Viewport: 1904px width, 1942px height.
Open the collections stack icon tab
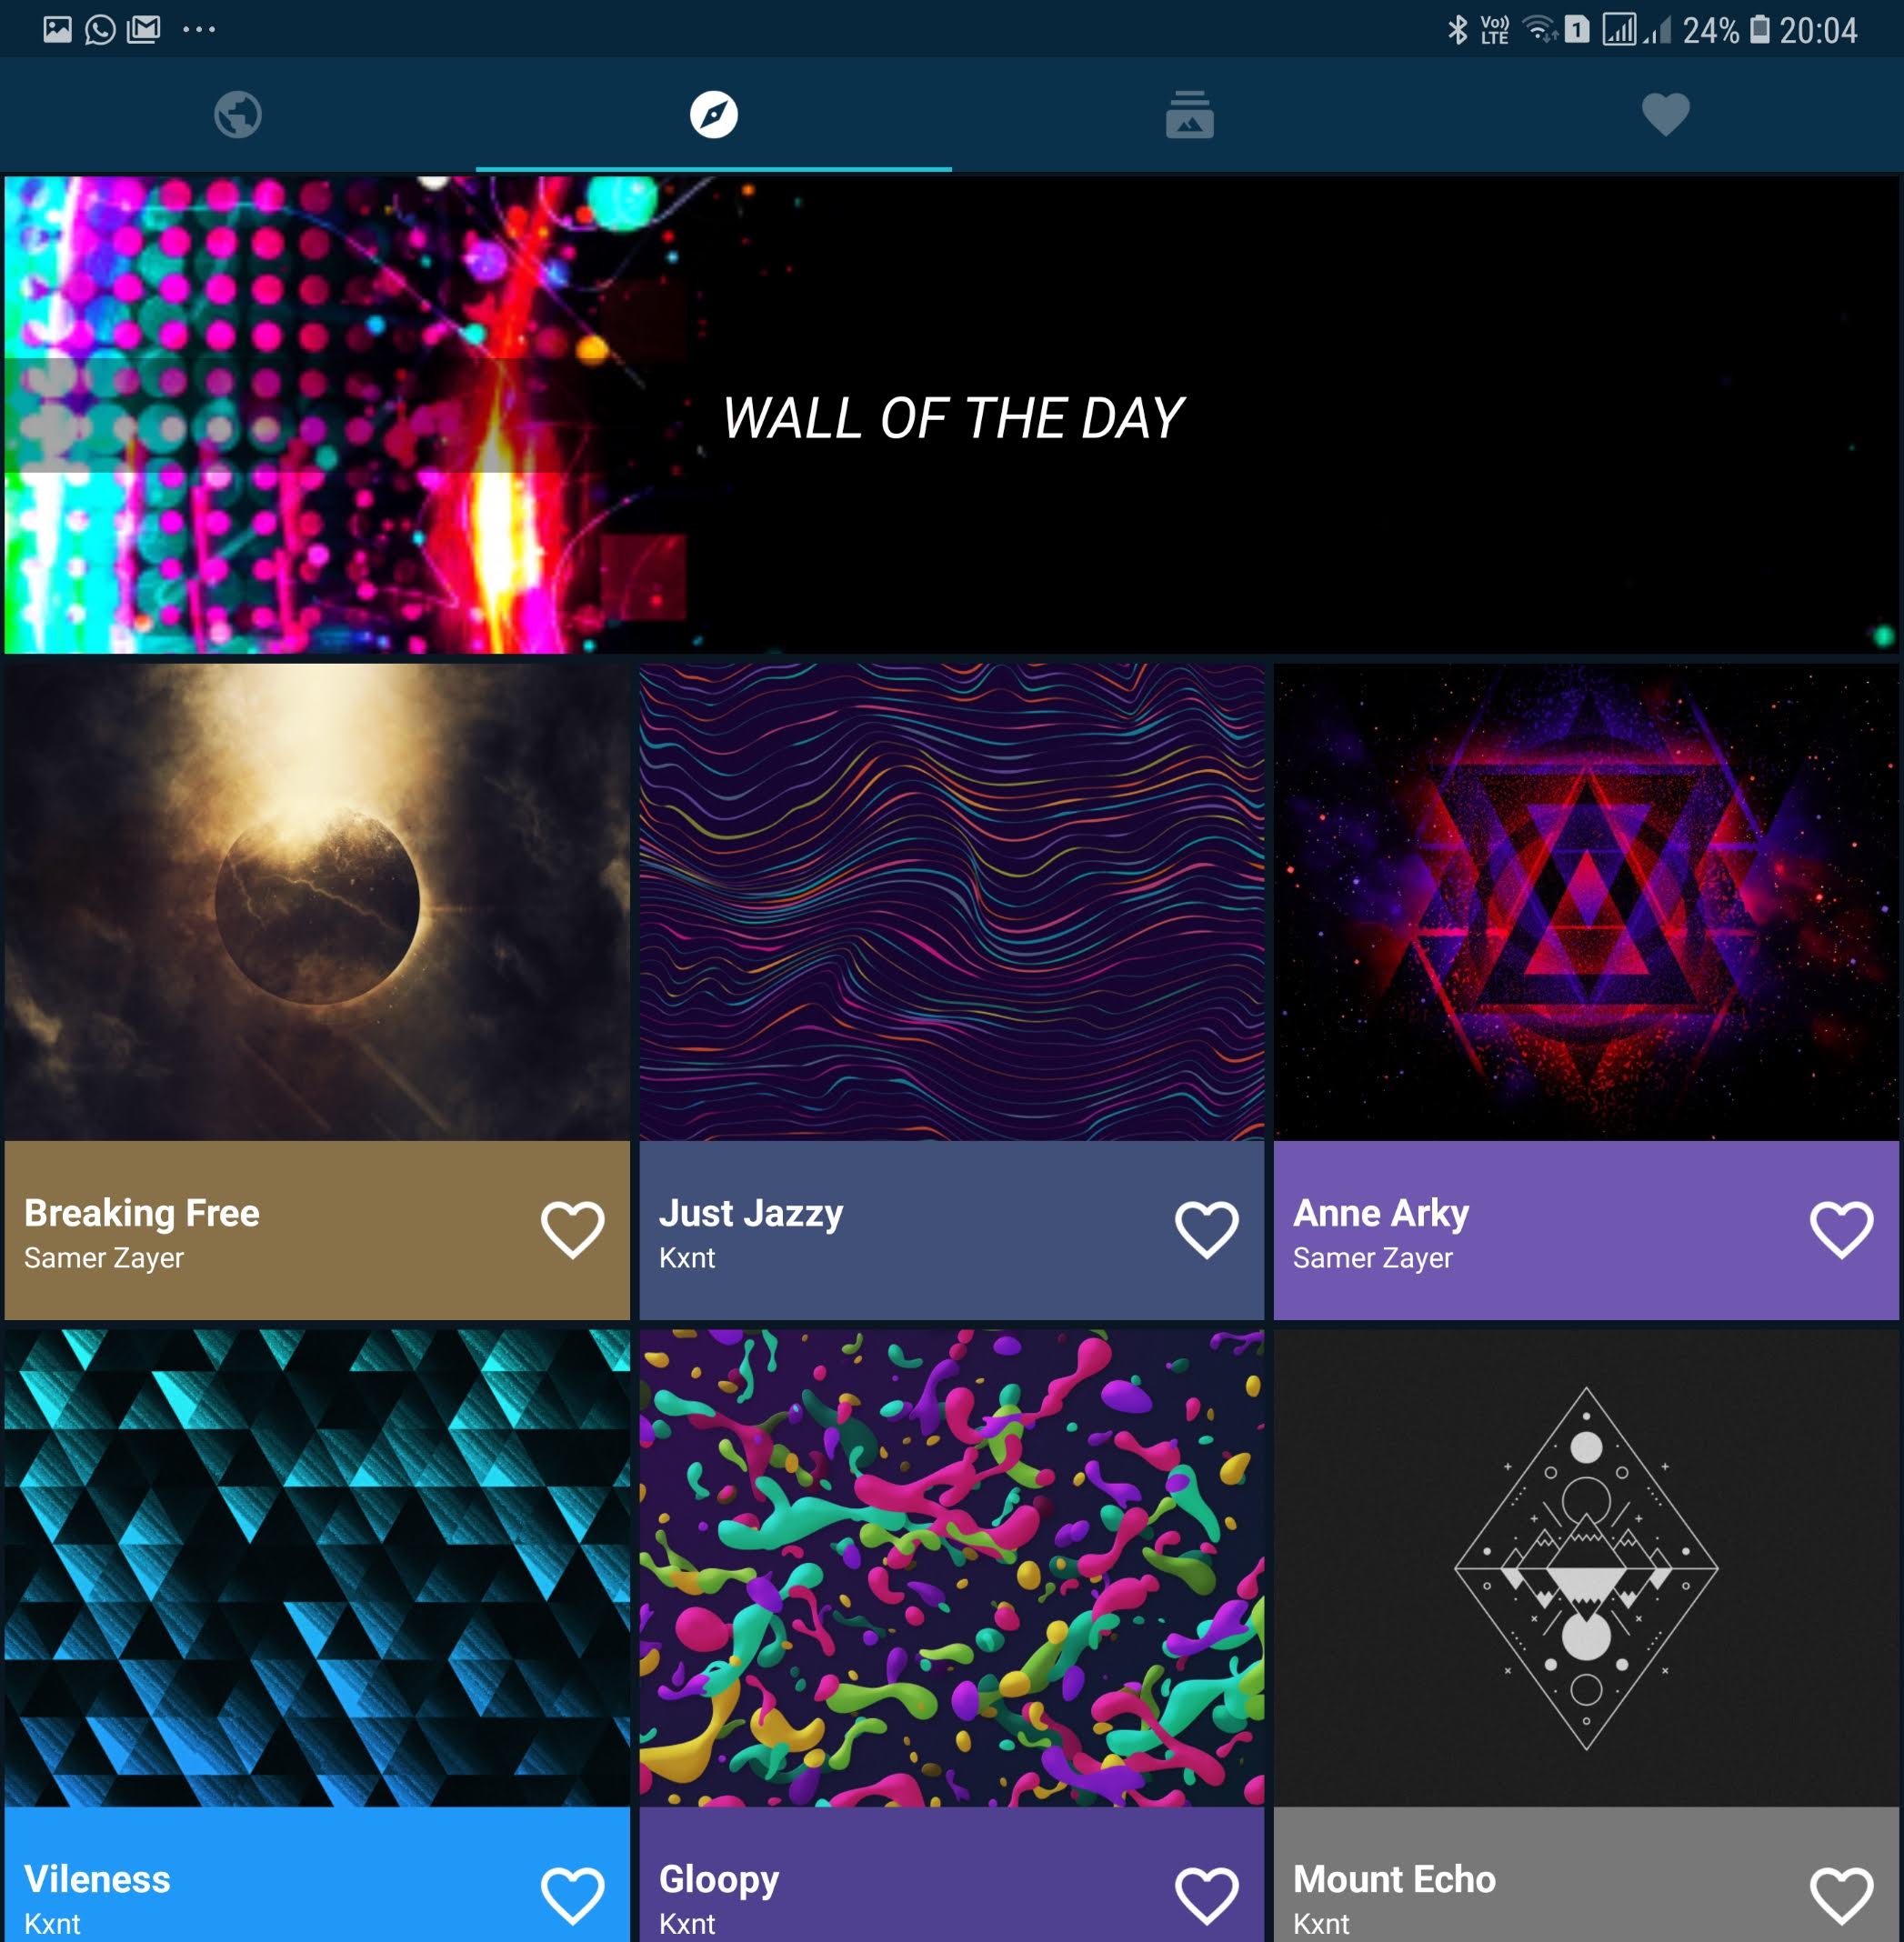pos(1189,114)
